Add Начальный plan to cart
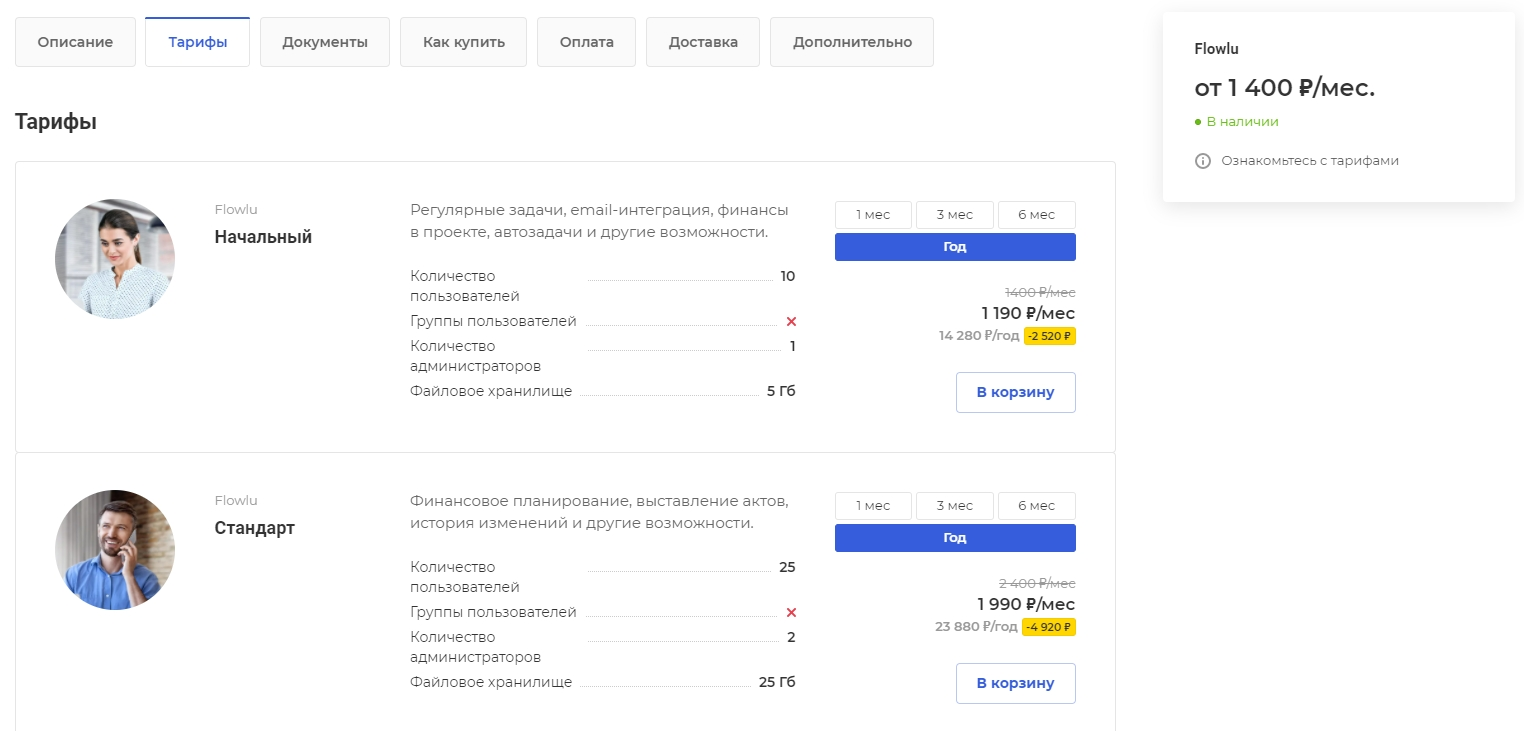Viewport: 1524px width, 731px height. [x=1016, y=392]
